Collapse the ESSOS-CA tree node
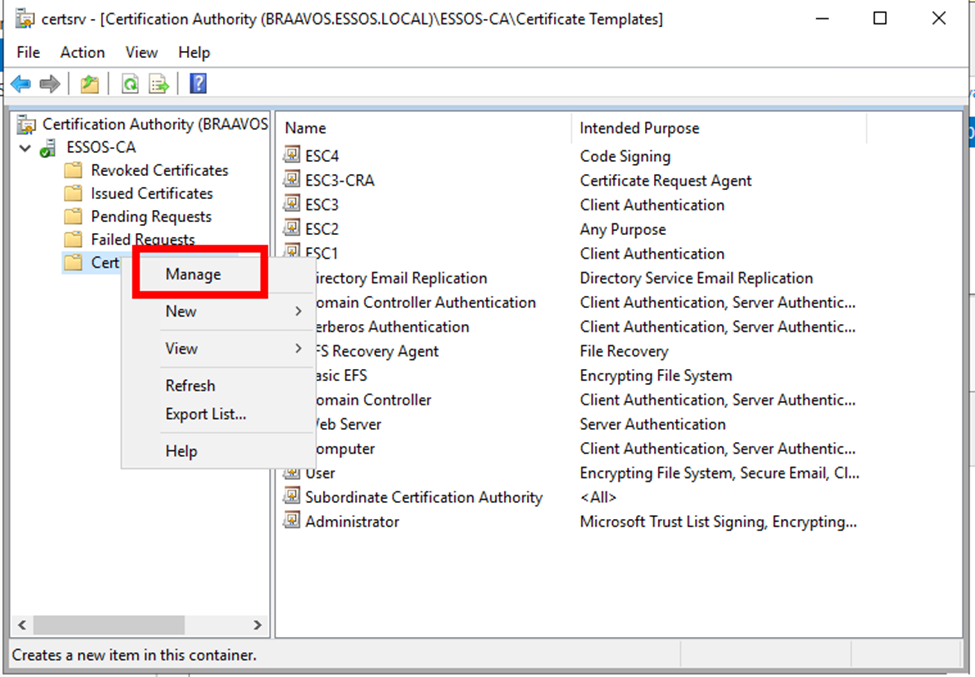975x677 pixels. tap(25, 148)
